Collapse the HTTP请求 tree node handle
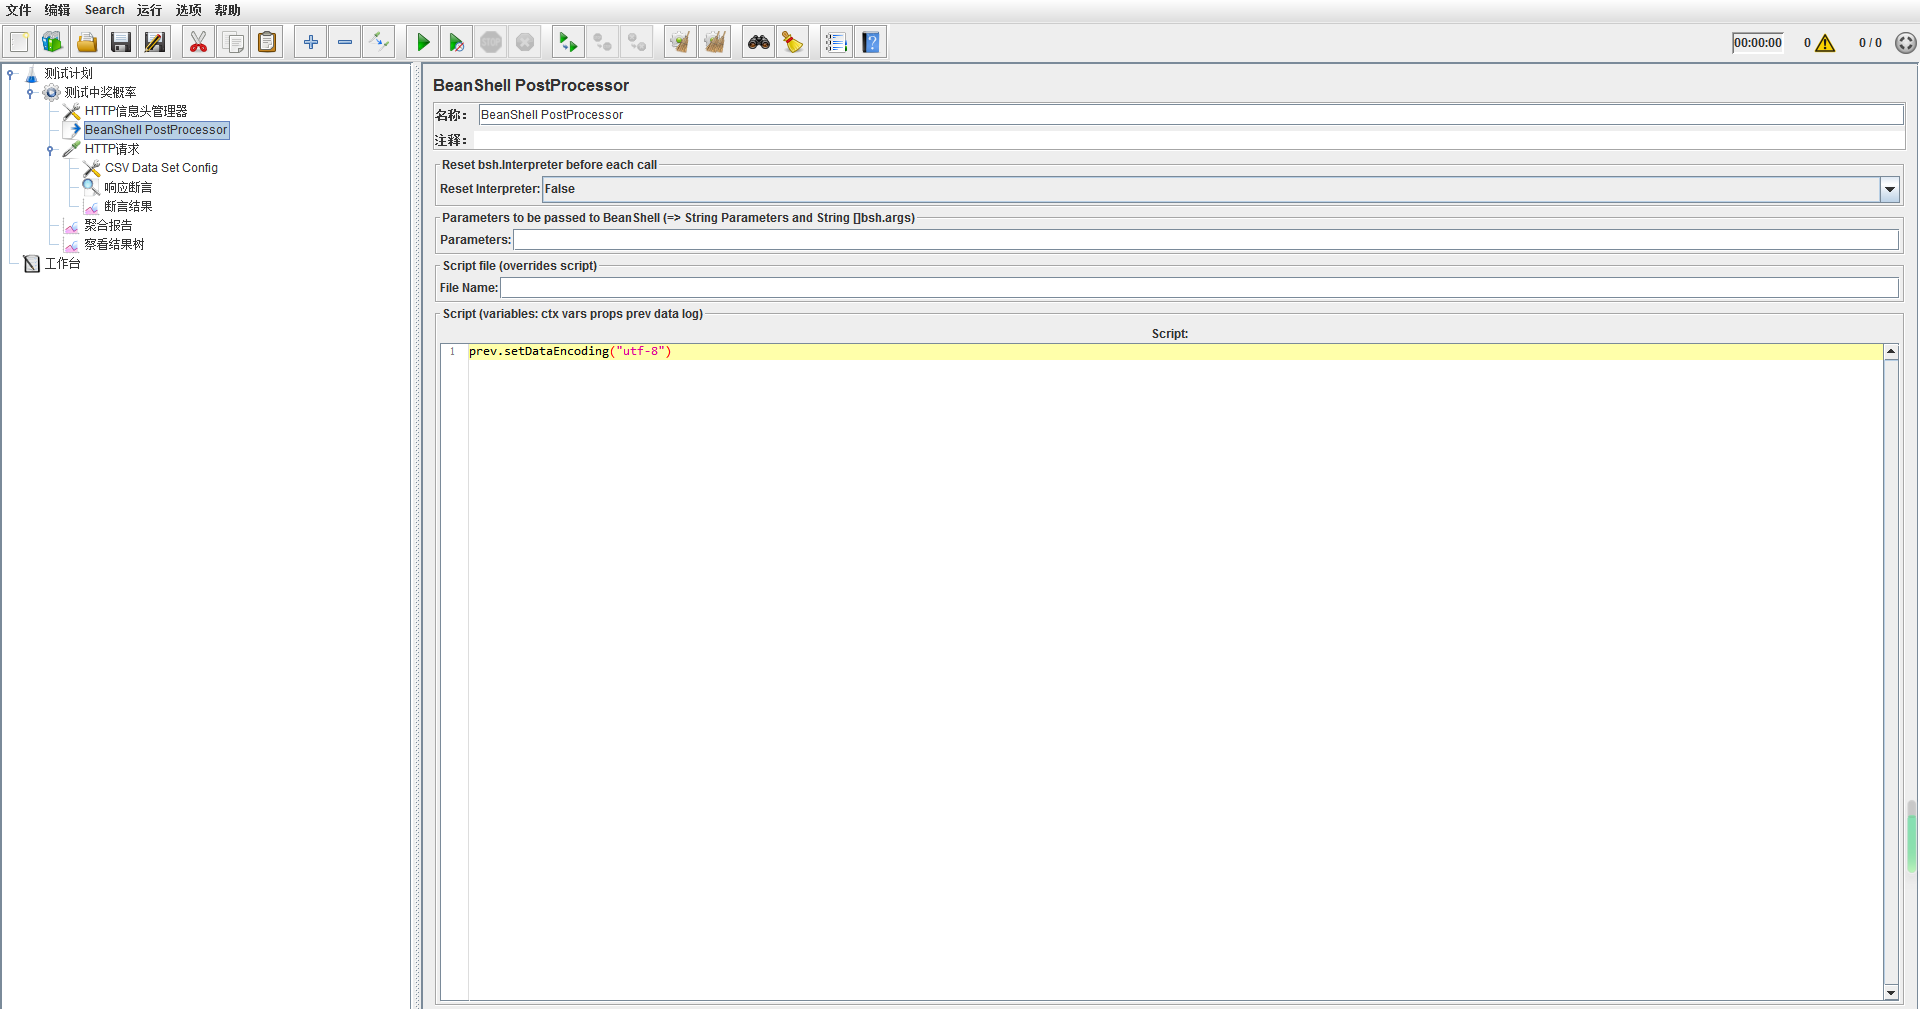Screen dimensions: 1920x1009 tap(50, 150)
